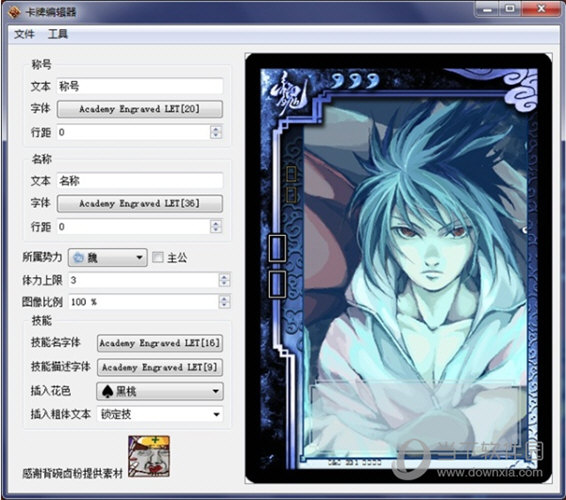Click the faction icon in 所属势力 dropdown

(x=78, y=258)
